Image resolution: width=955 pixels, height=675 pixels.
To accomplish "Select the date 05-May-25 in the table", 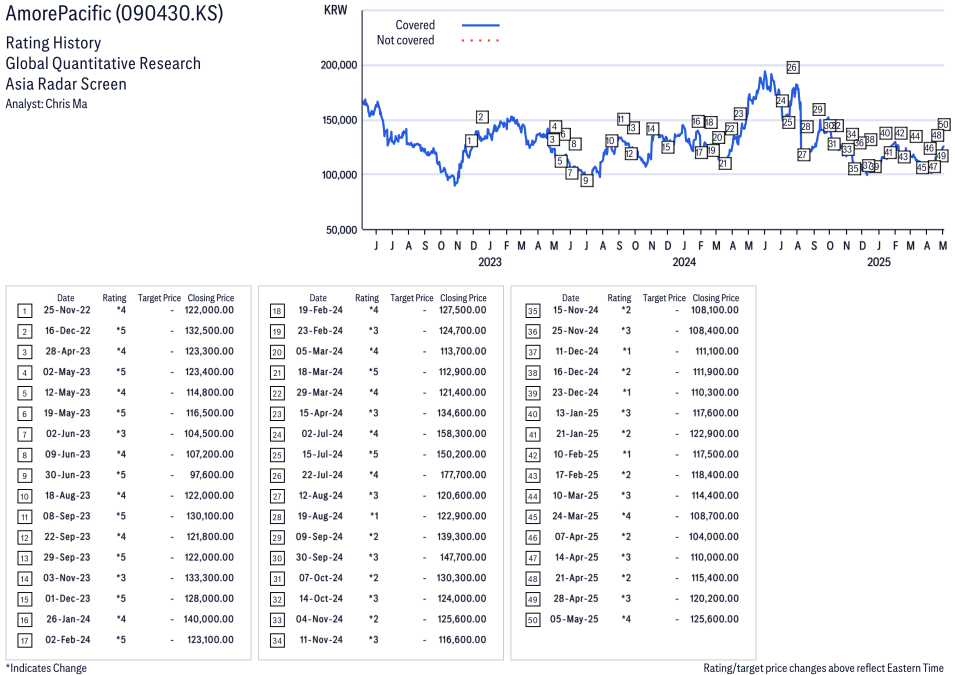I will 574,620.
